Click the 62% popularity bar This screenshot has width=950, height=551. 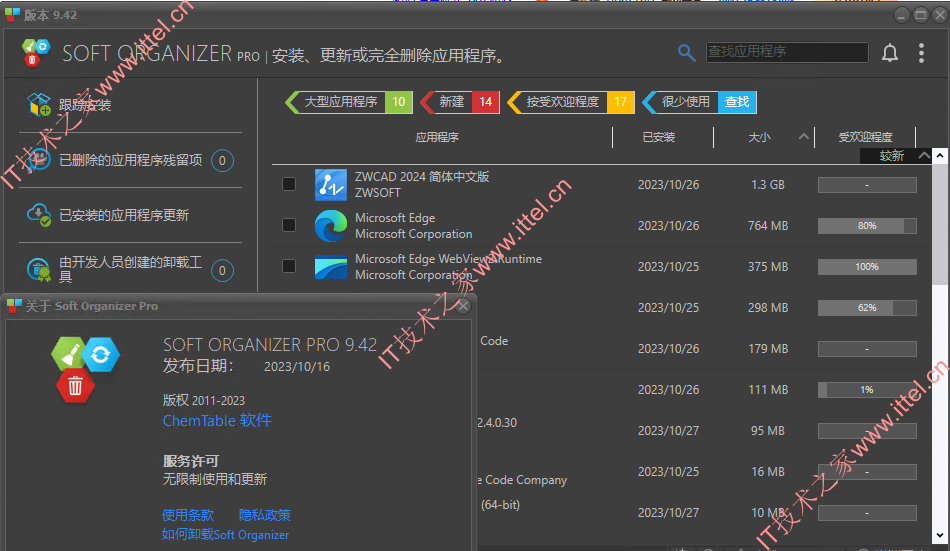867,308
